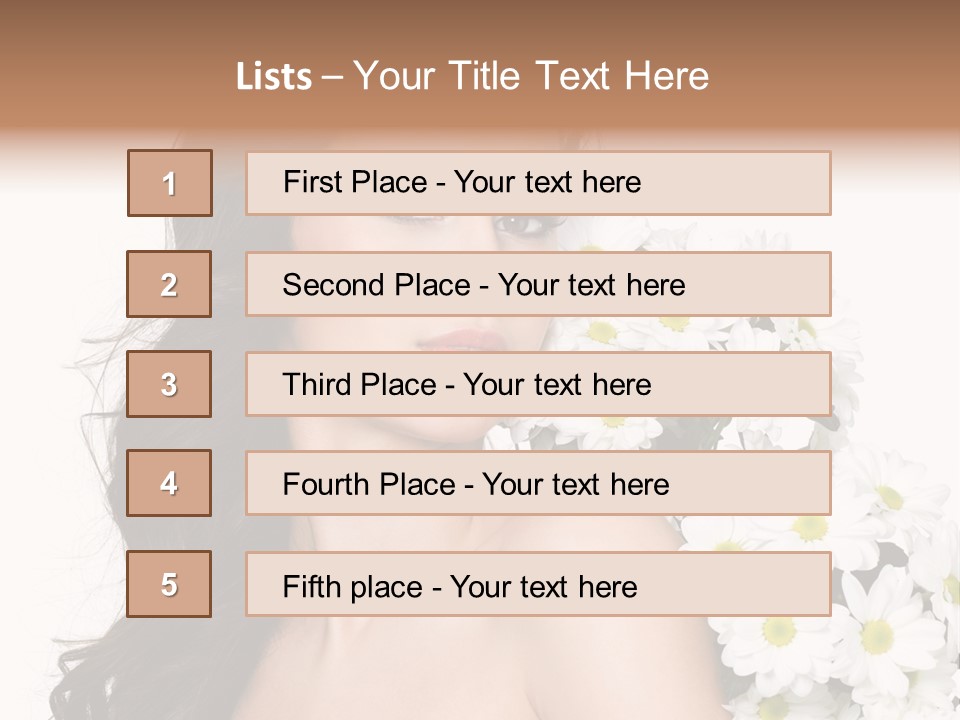Select the number 2 box

169,284
